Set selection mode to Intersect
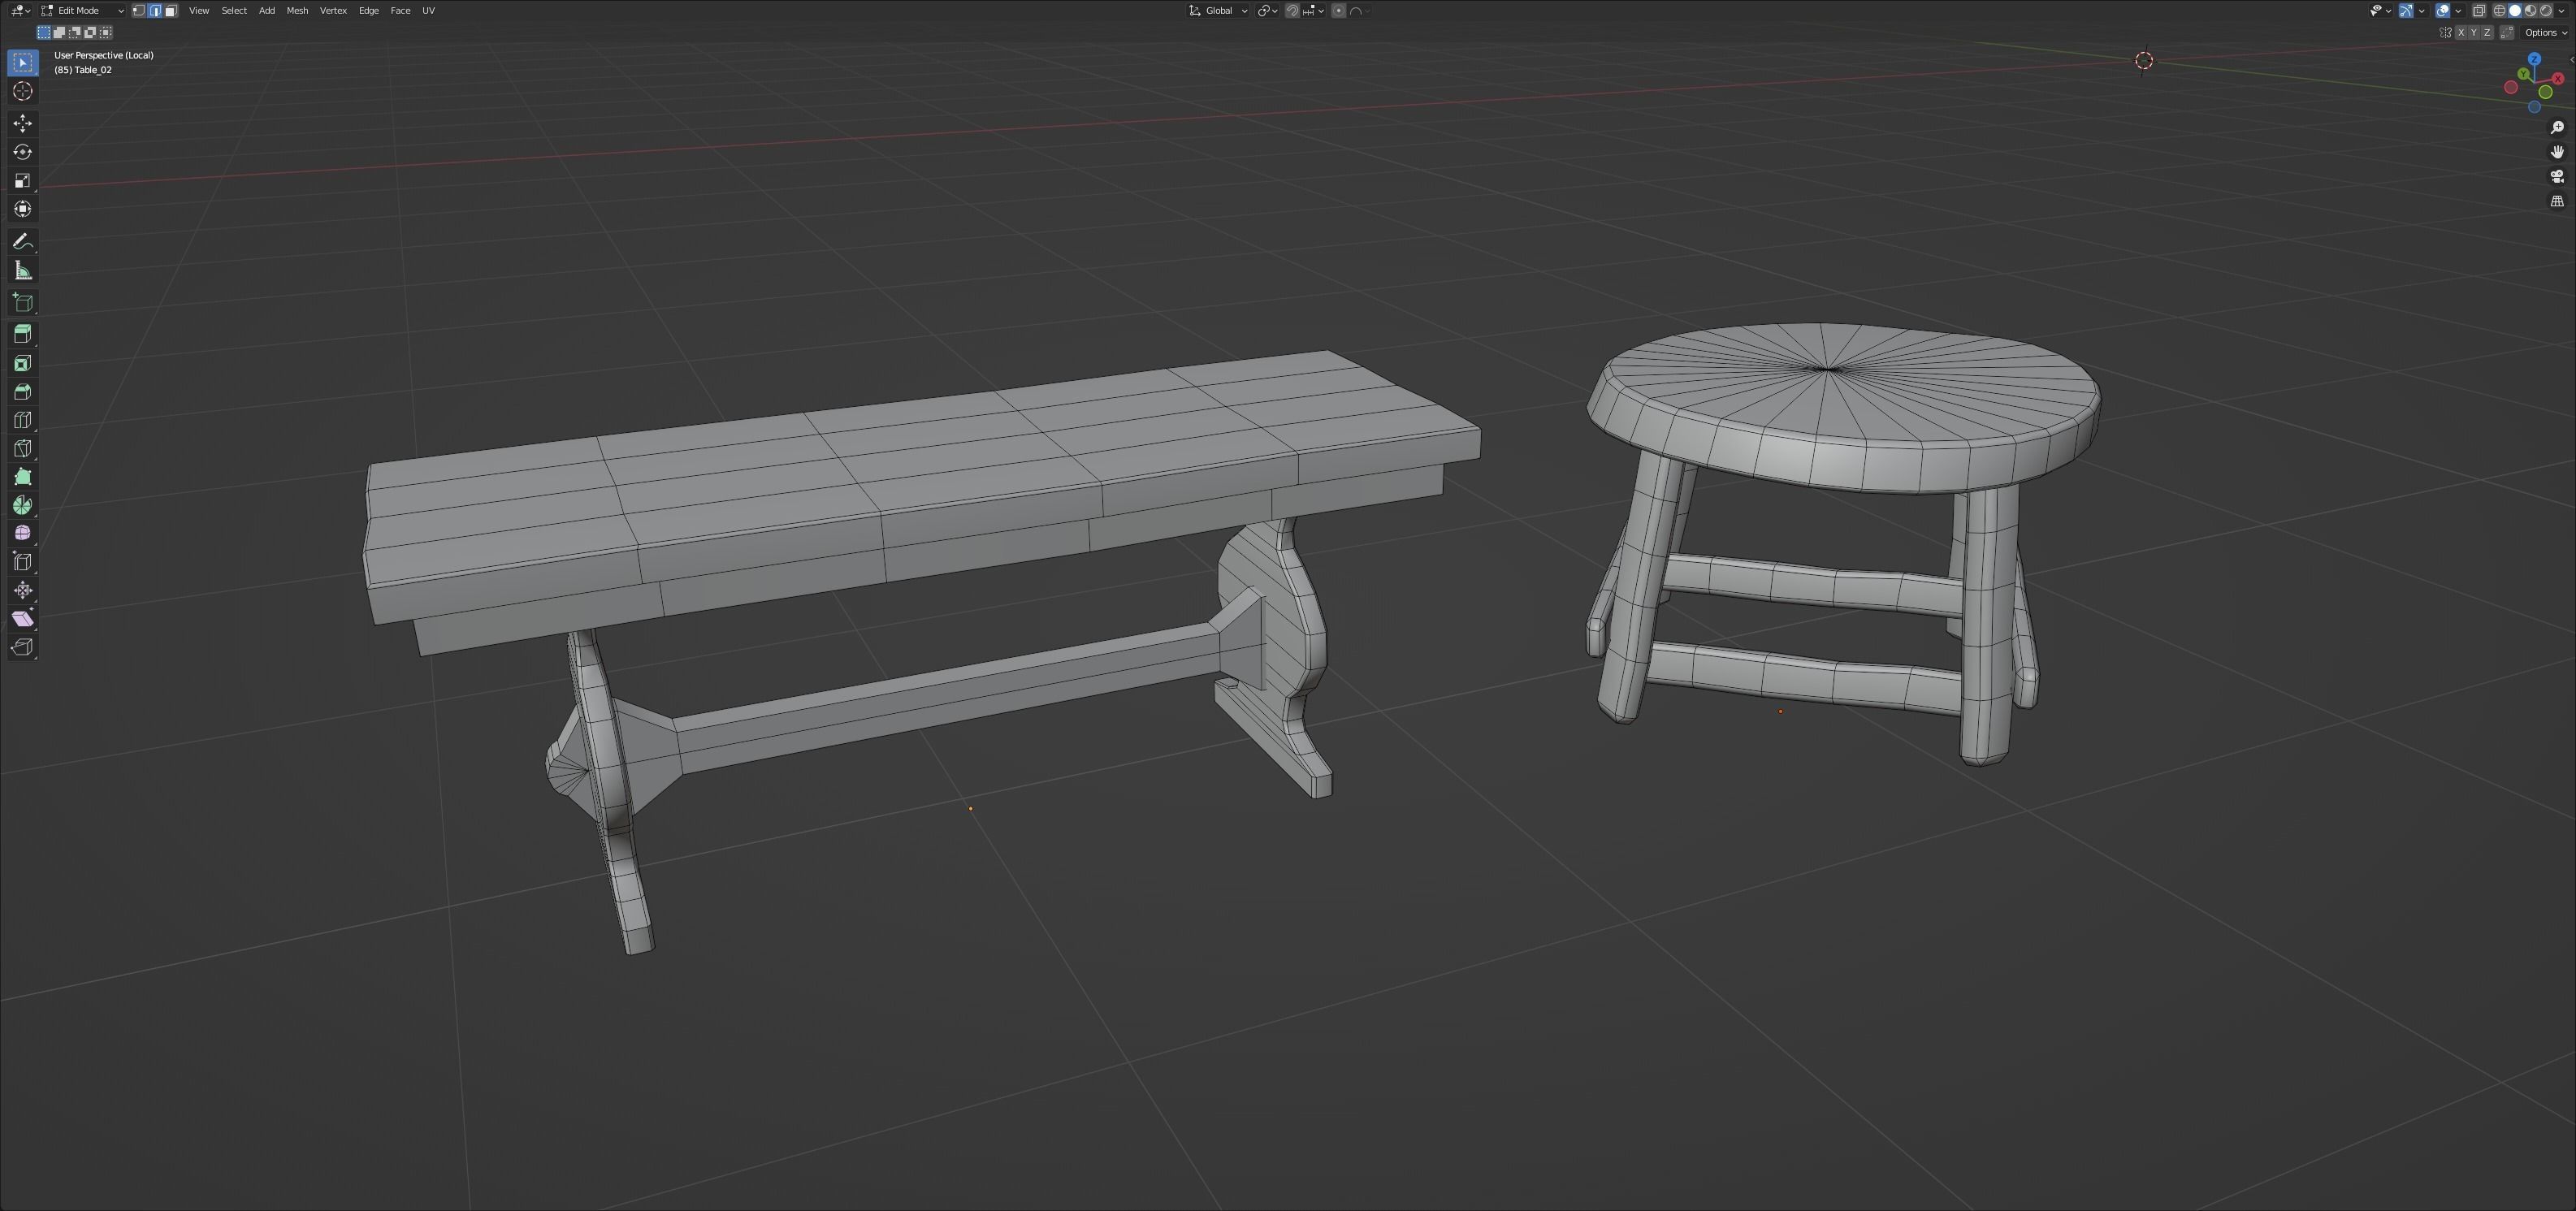2576x1211 pixels. (105, 33)
